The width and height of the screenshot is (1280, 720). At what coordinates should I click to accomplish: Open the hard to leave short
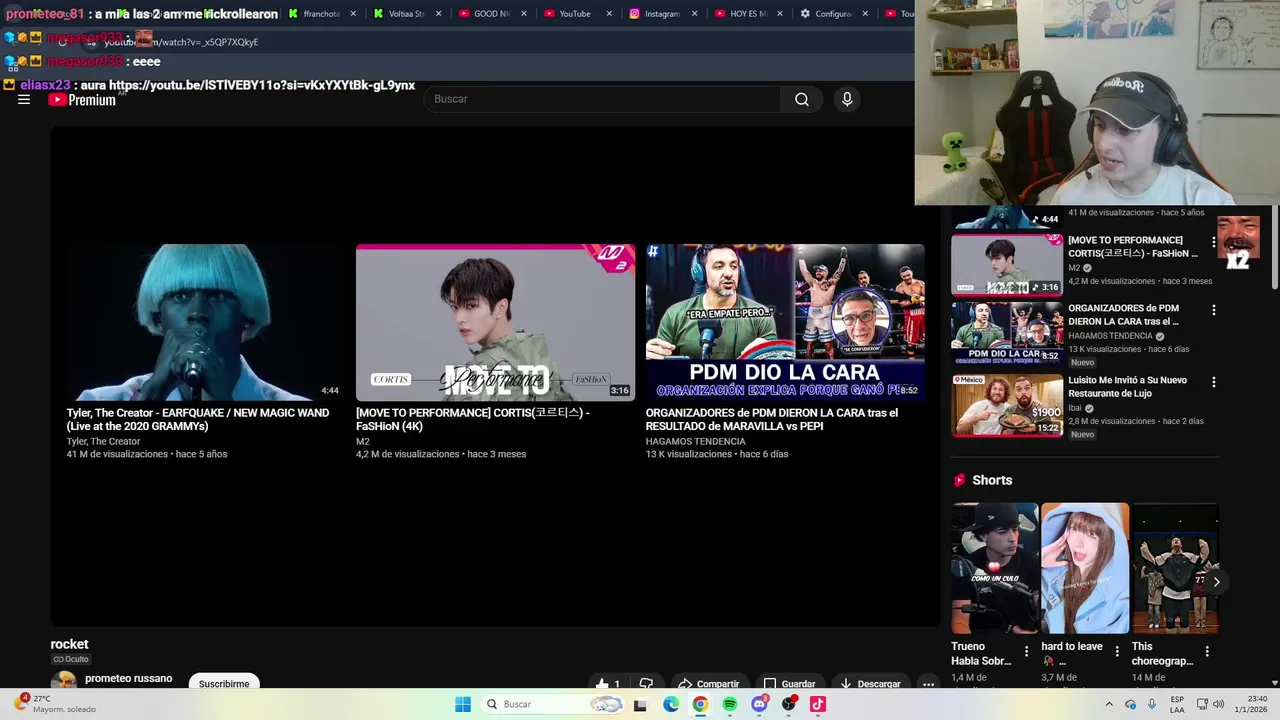(x=1085, y=568)
